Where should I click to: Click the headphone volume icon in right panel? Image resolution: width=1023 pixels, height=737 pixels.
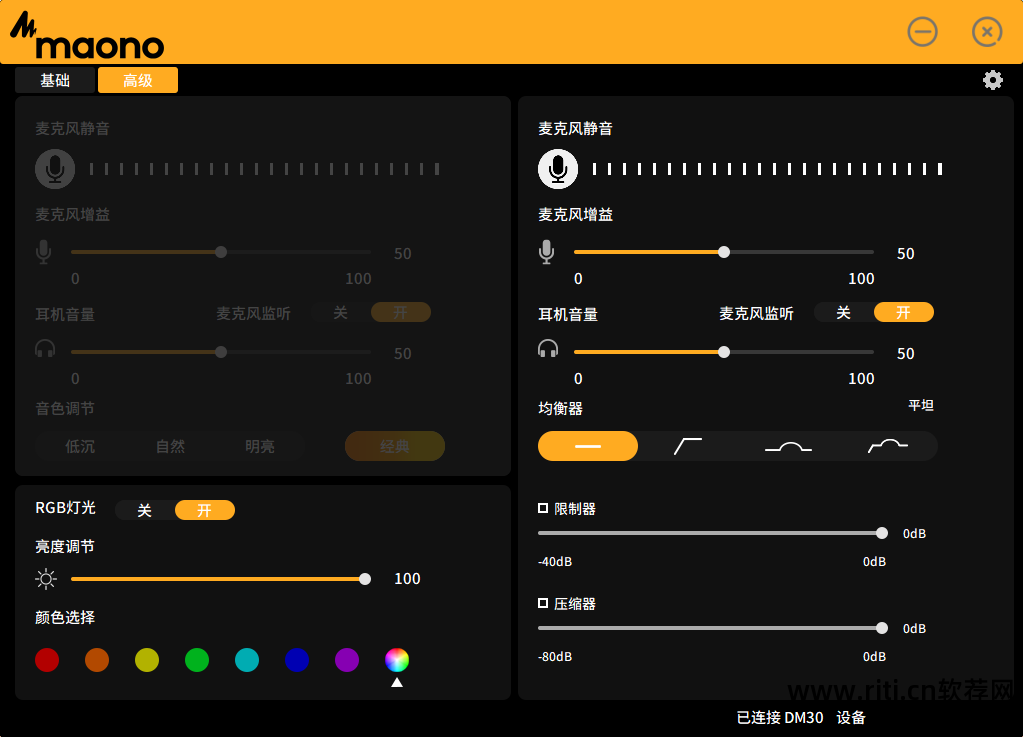point(547,349)
